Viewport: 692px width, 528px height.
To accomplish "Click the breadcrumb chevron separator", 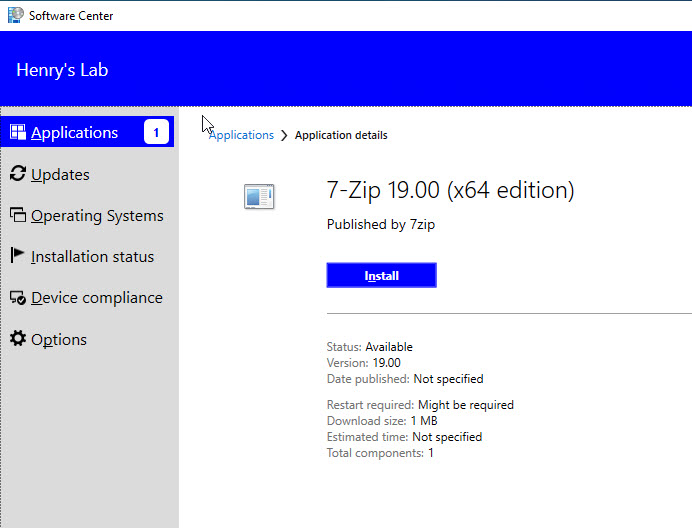I will pyautogui.click(x=284, y=135).
